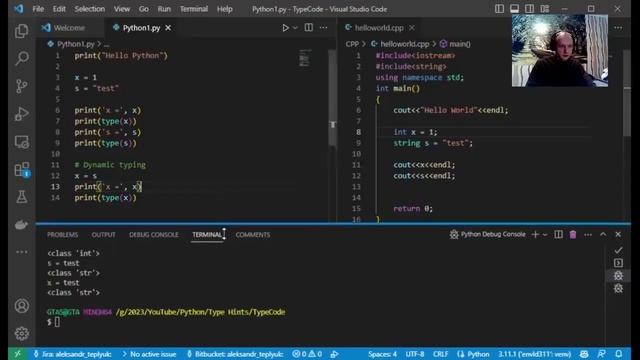Open terminal panel more actions ellipsis
This screenshot has height=360, width=640.
click(588, 234)
